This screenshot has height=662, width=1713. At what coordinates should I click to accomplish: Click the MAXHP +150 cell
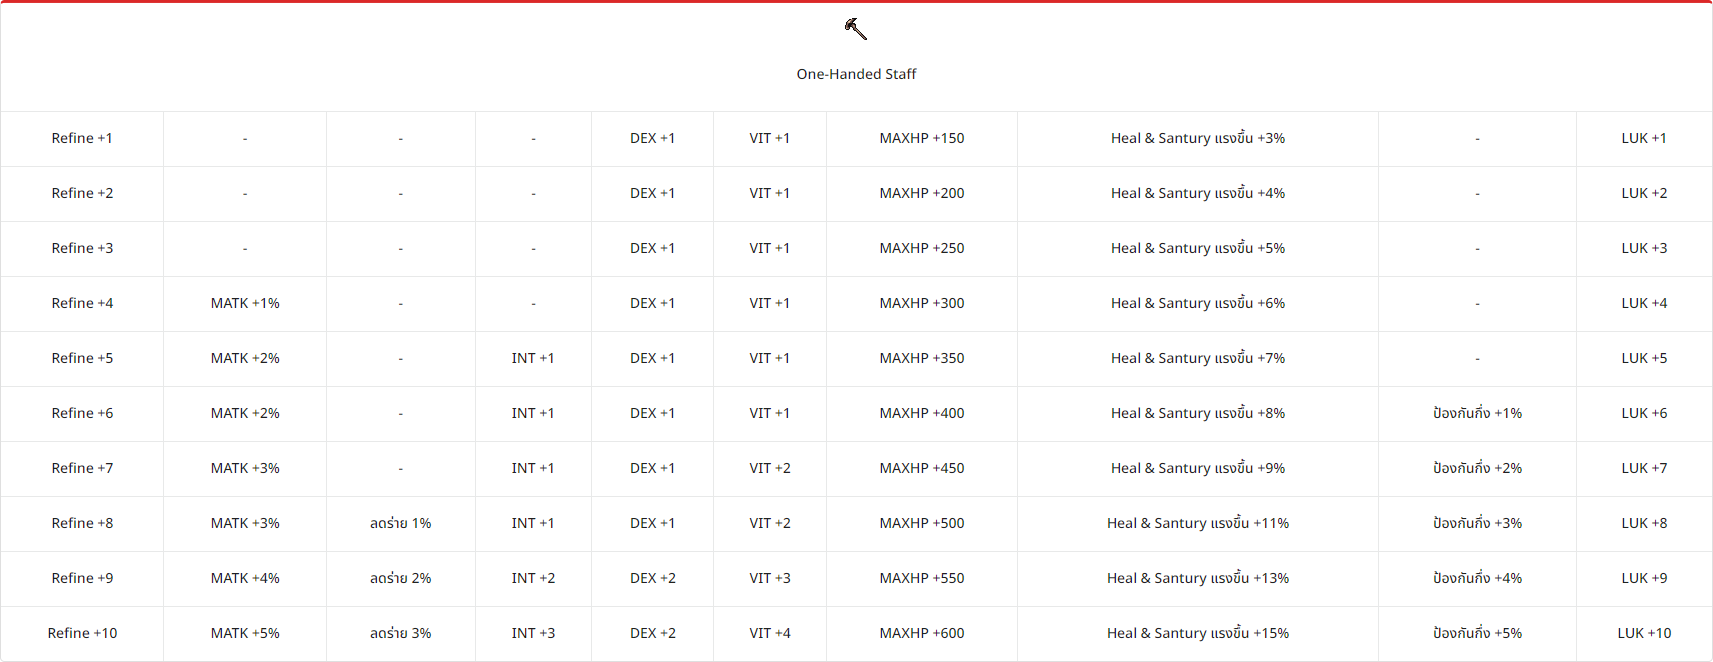click(922, 138)
